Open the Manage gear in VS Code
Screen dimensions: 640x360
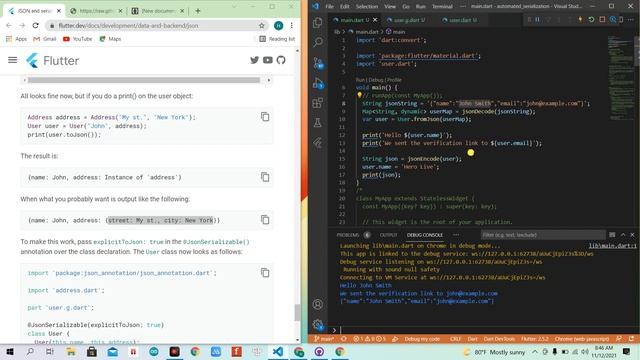click(318, 324)
